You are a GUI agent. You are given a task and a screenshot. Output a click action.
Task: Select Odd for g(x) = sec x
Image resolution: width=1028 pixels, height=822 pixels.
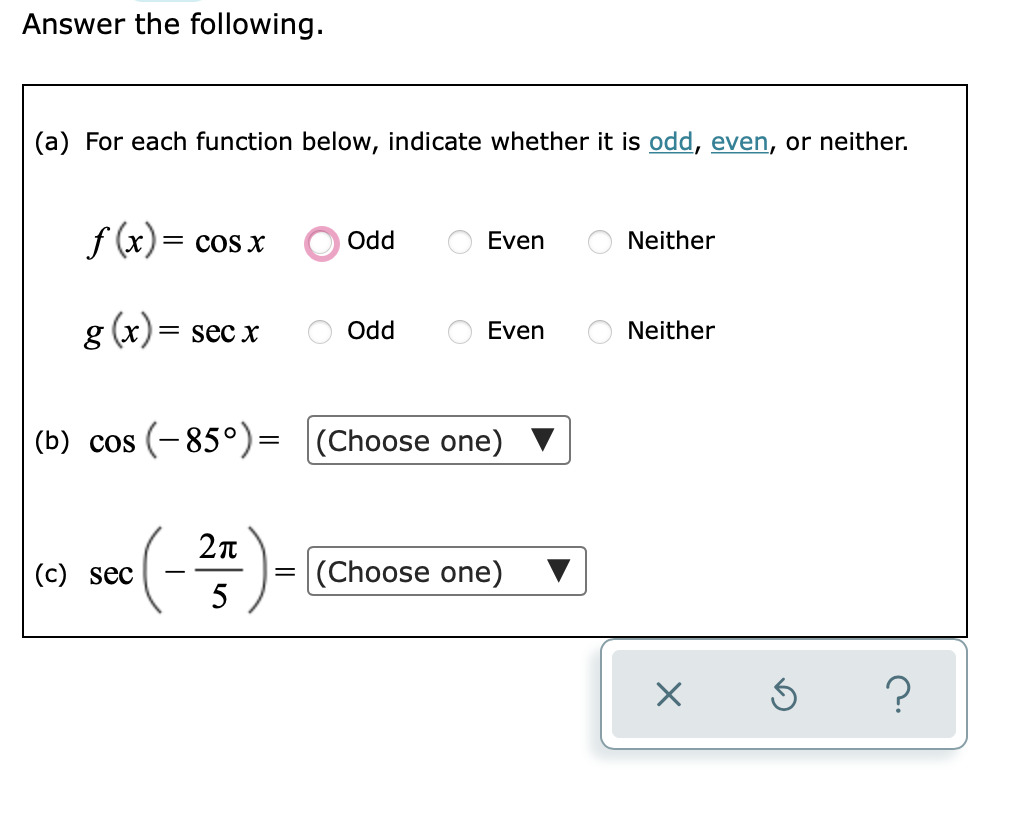click(x=319, y=332)
